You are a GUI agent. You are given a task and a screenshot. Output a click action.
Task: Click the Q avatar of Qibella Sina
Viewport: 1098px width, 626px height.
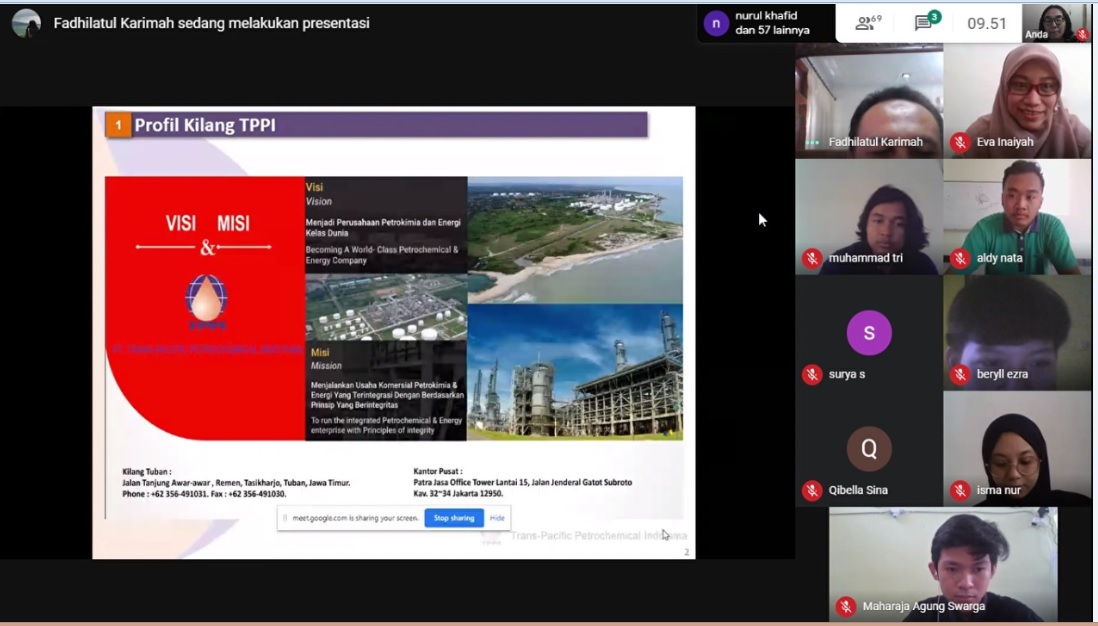click(x=868, y=449)
